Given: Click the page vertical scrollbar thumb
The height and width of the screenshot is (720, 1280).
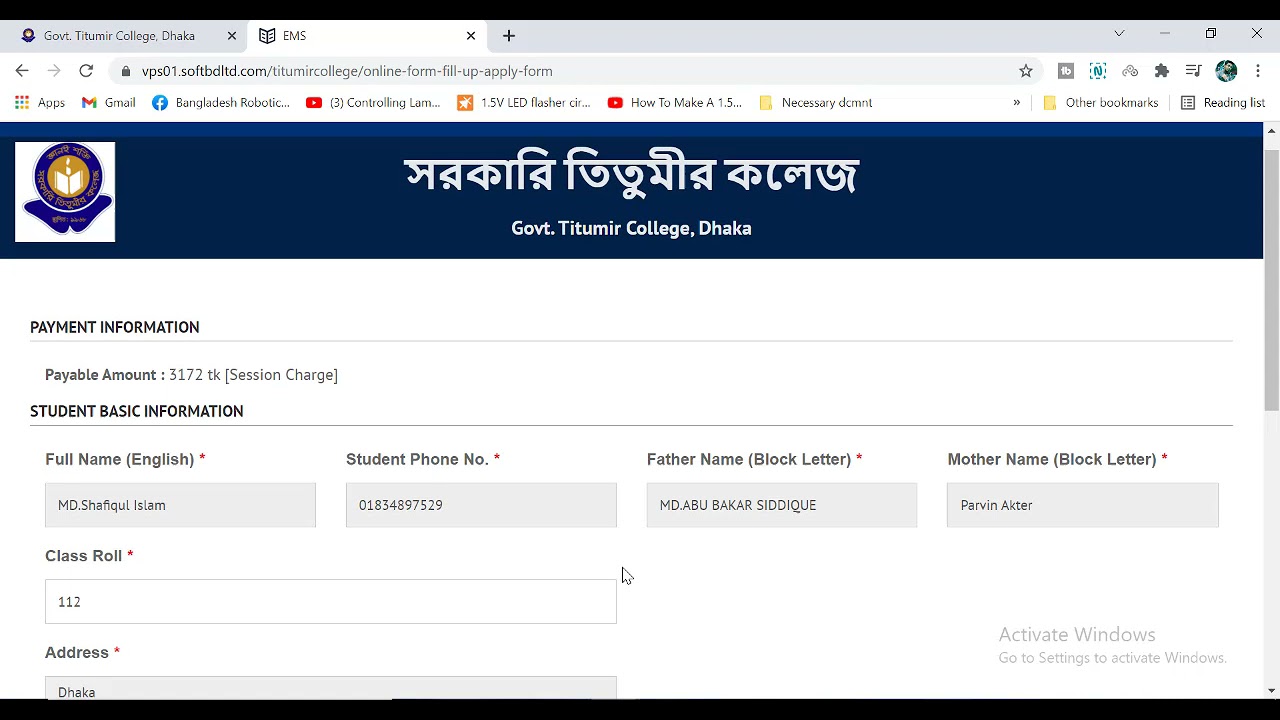Looking at the screenshot, I should point(1272,280).
